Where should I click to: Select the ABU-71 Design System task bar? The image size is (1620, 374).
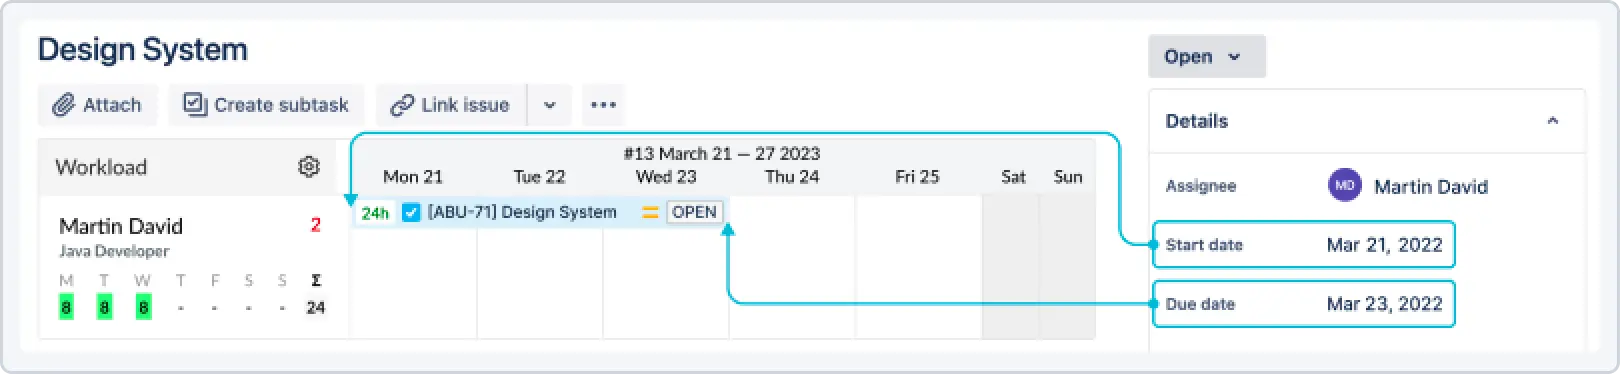[540, 212]
